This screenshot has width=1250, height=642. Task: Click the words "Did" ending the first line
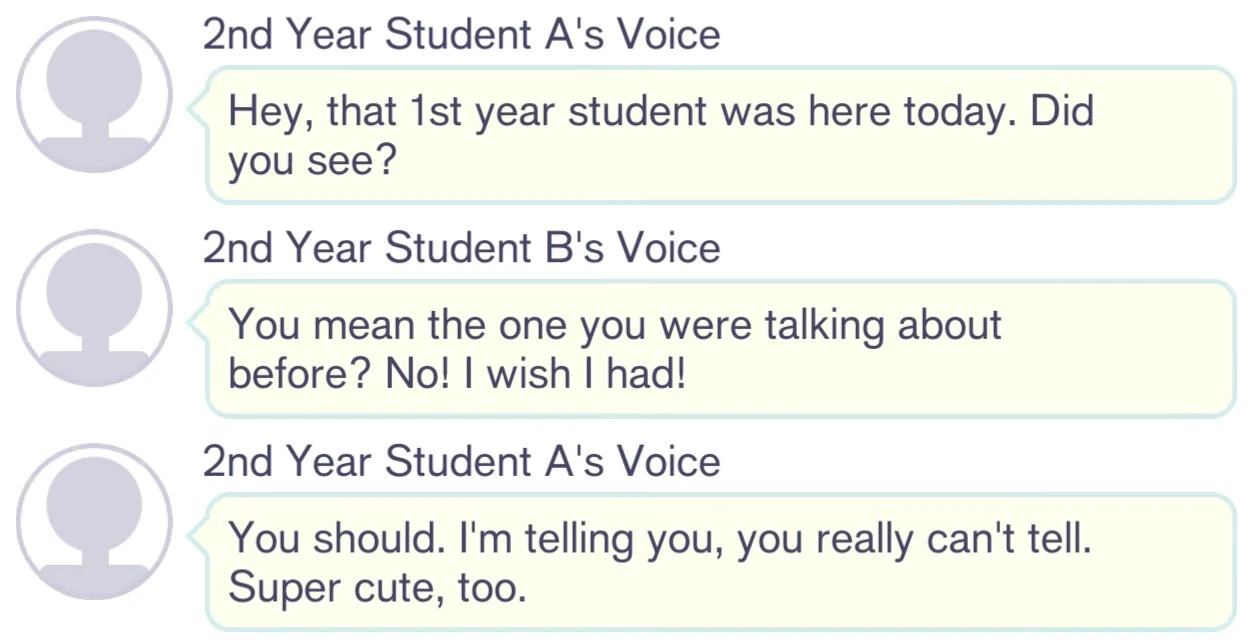coord(1062,111)
